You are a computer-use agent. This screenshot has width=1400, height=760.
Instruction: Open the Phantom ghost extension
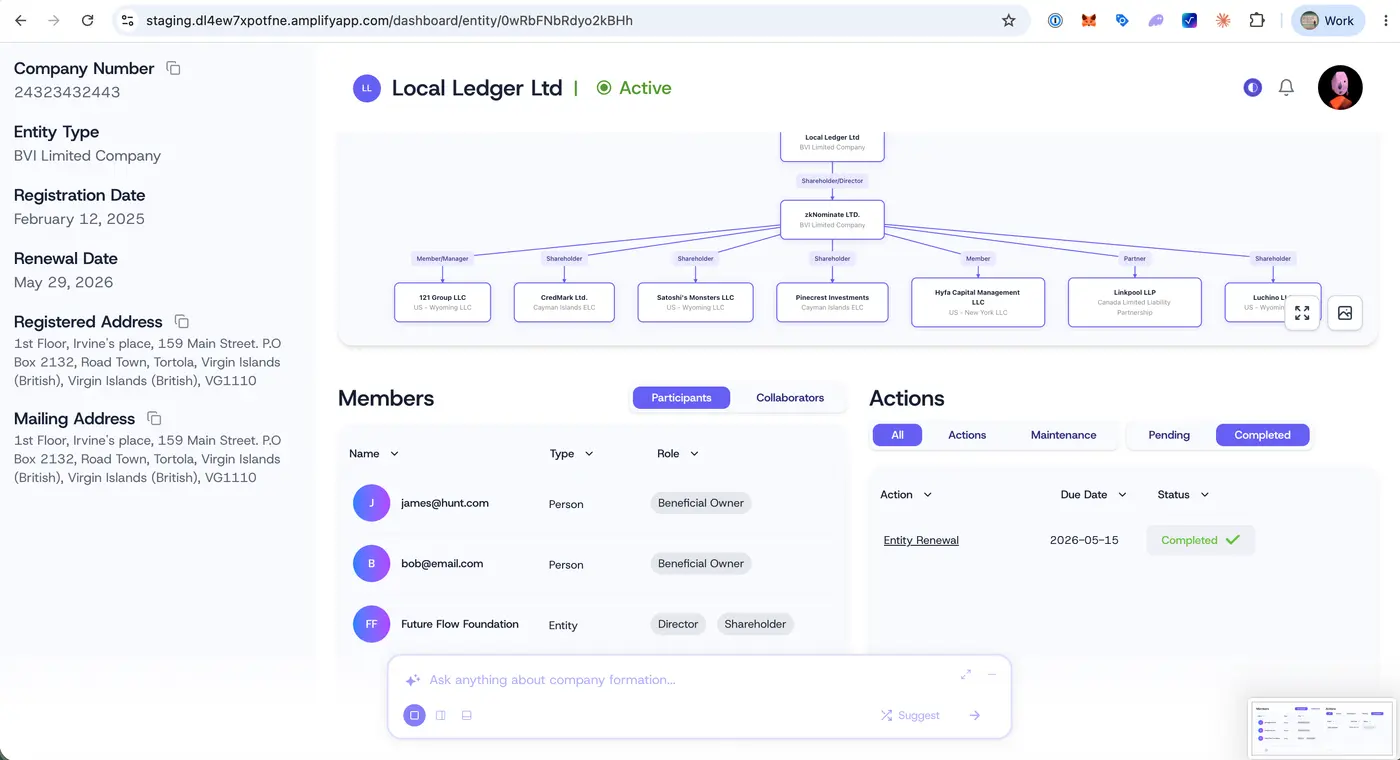[1156, 20]
